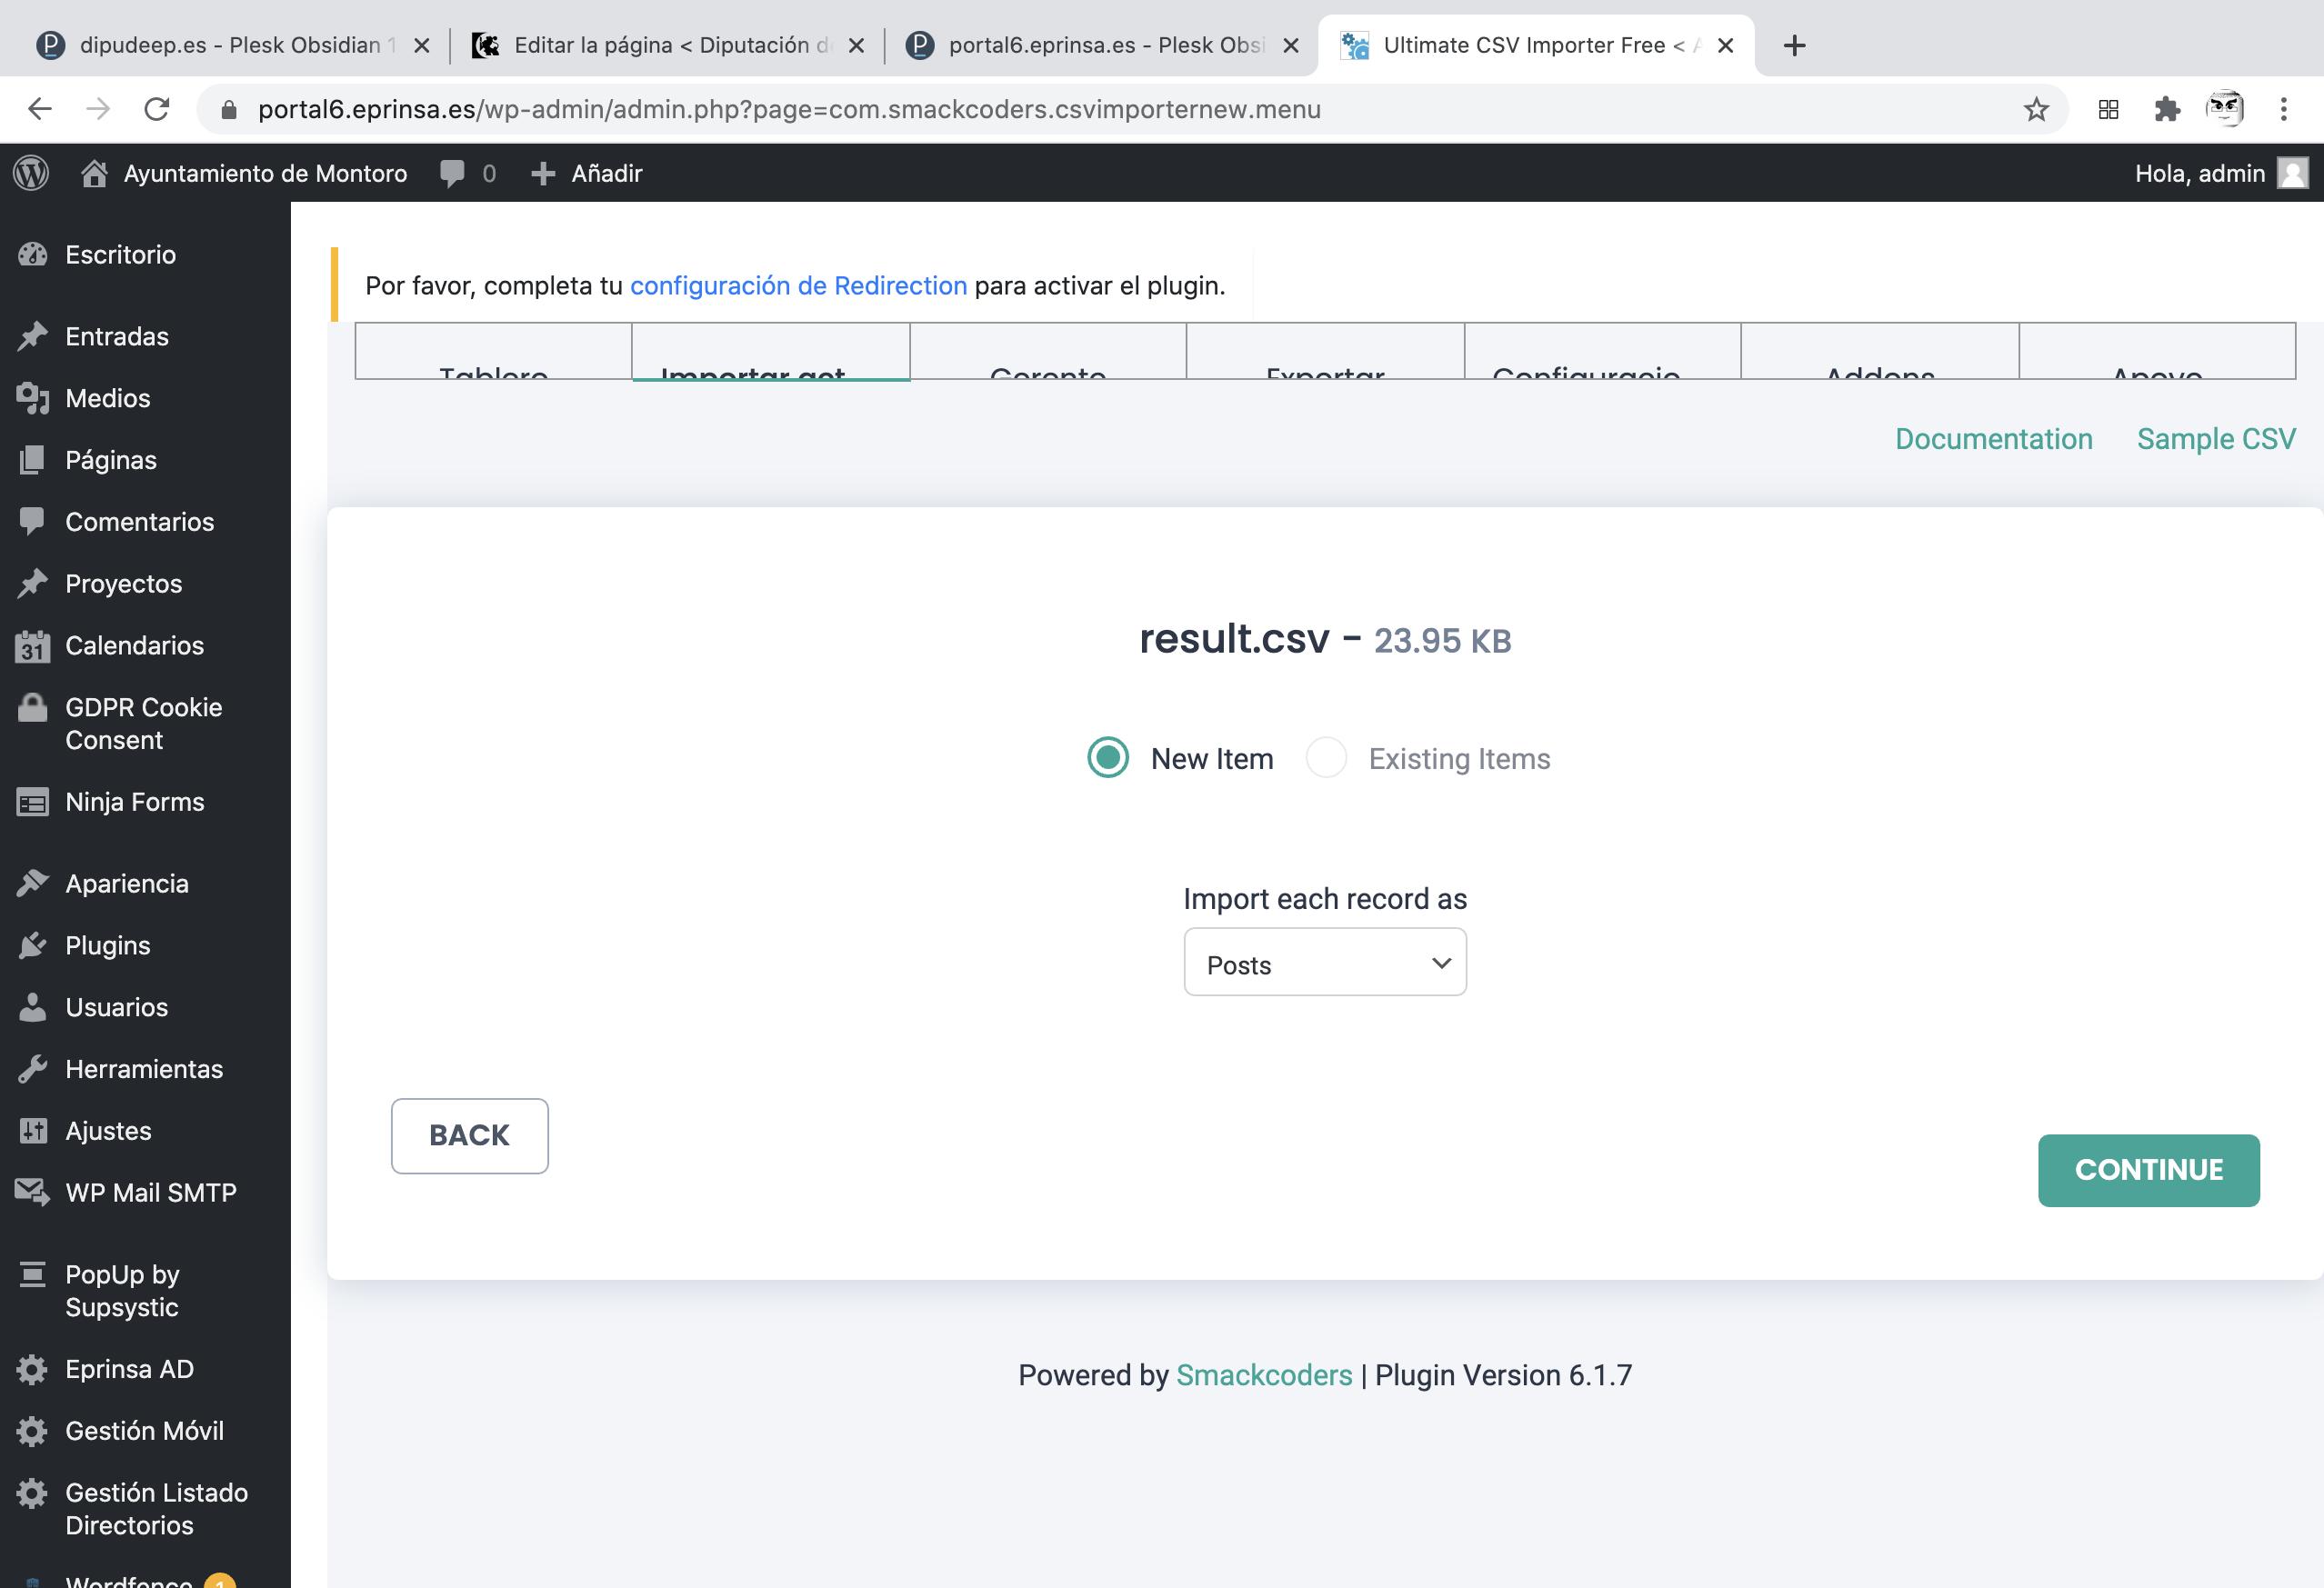Click the BACK button

[469, 1135]
